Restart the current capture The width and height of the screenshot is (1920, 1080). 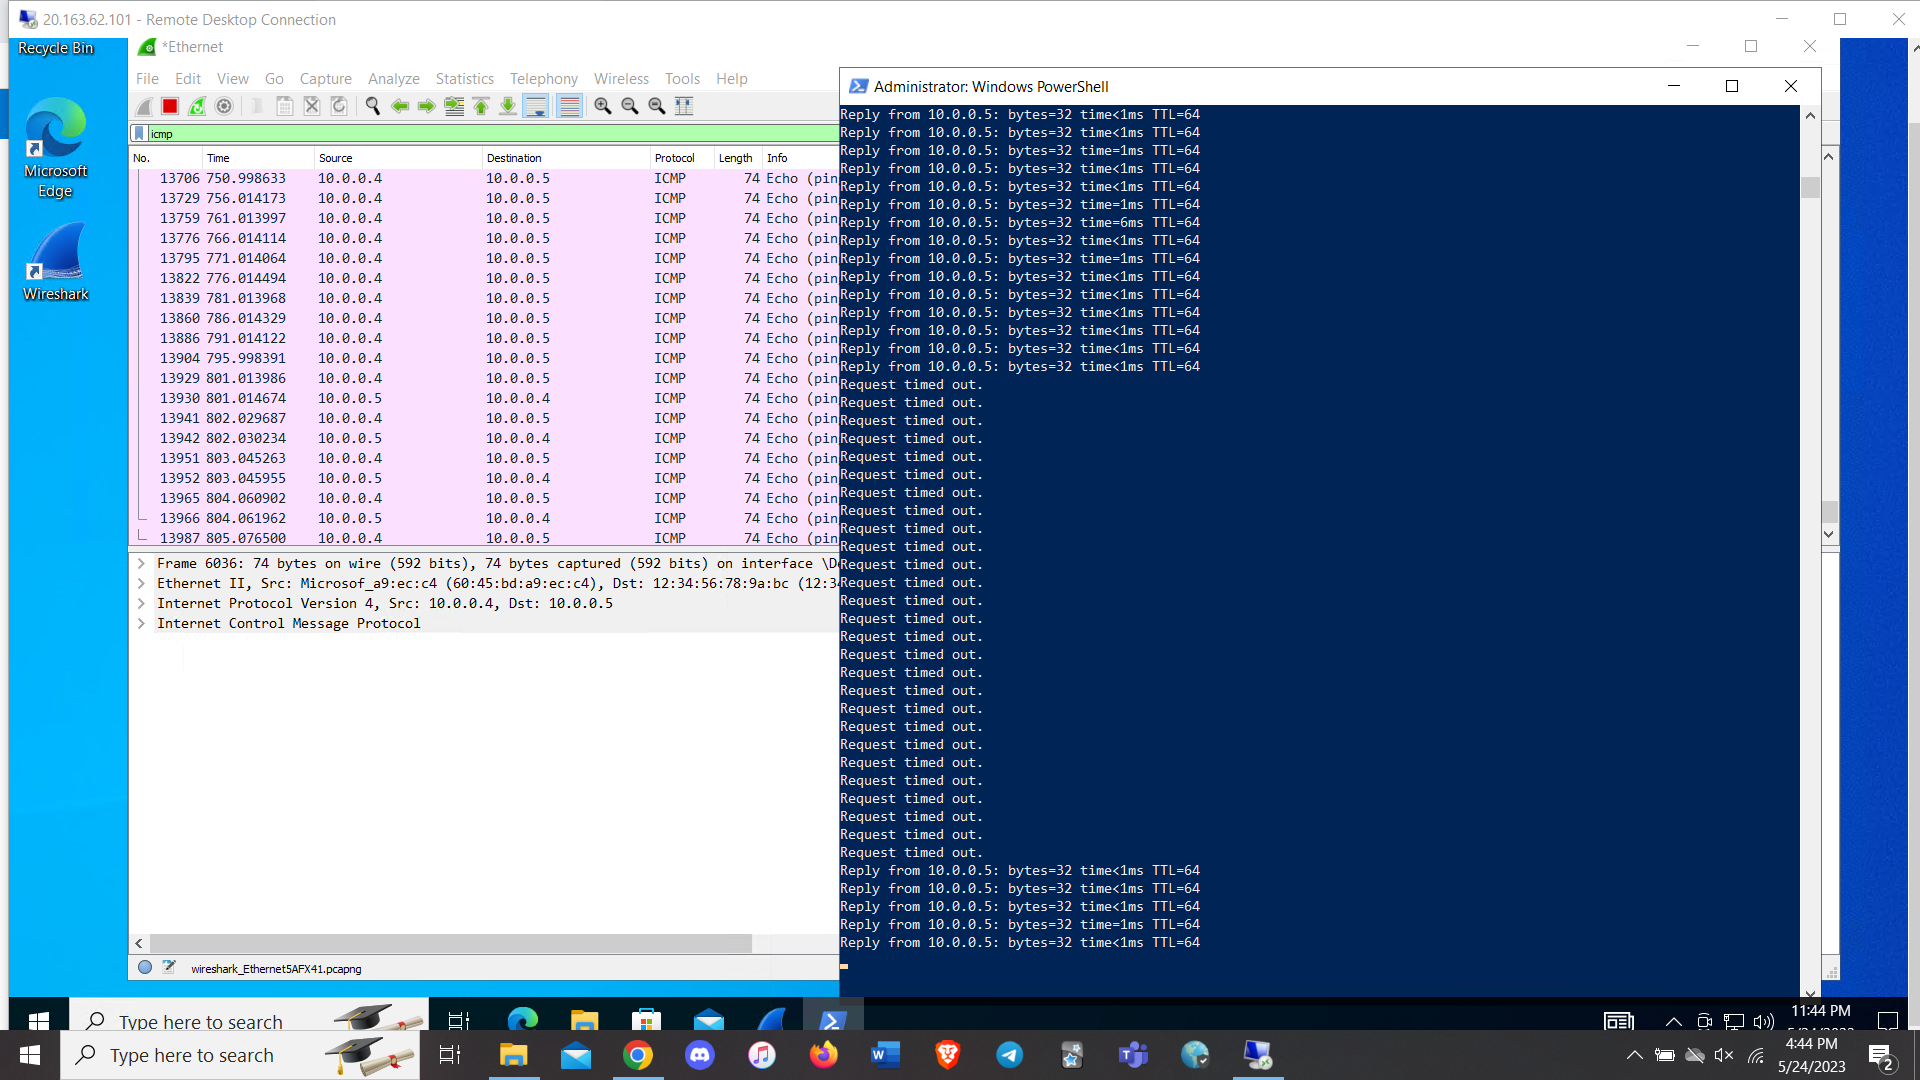197,106
